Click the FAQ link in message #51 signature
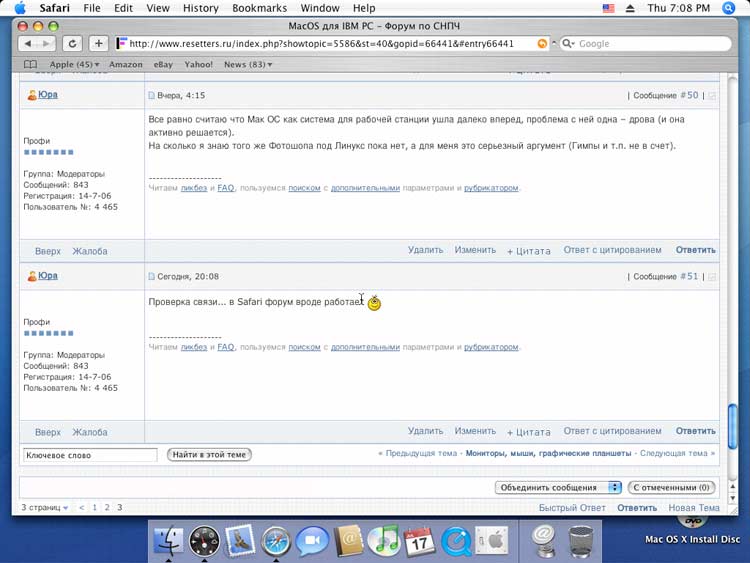The image size is (750, 563). pos(226,347)
